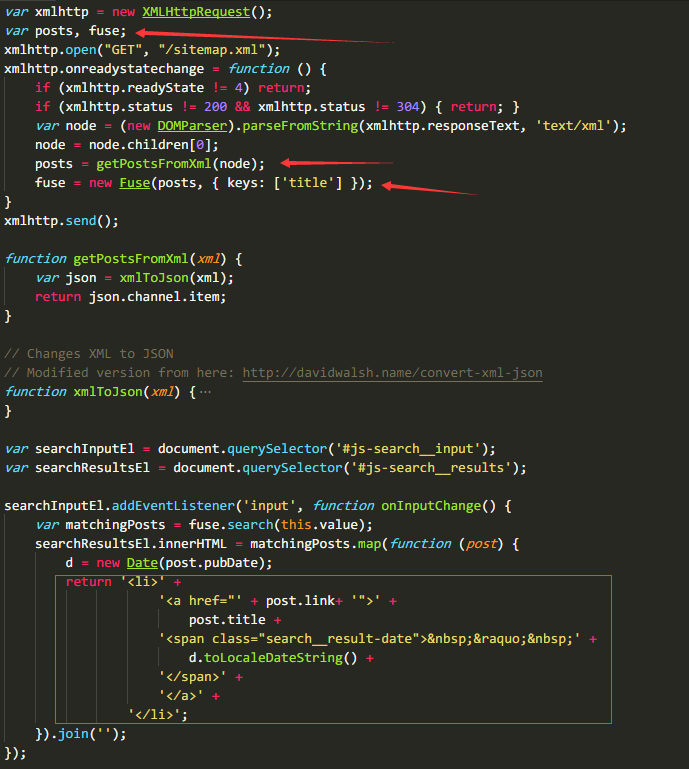The width and height of the screenshot is (689, 769).
Task: Click the '</a>' closing tag string
Action: tap(180, 696)
